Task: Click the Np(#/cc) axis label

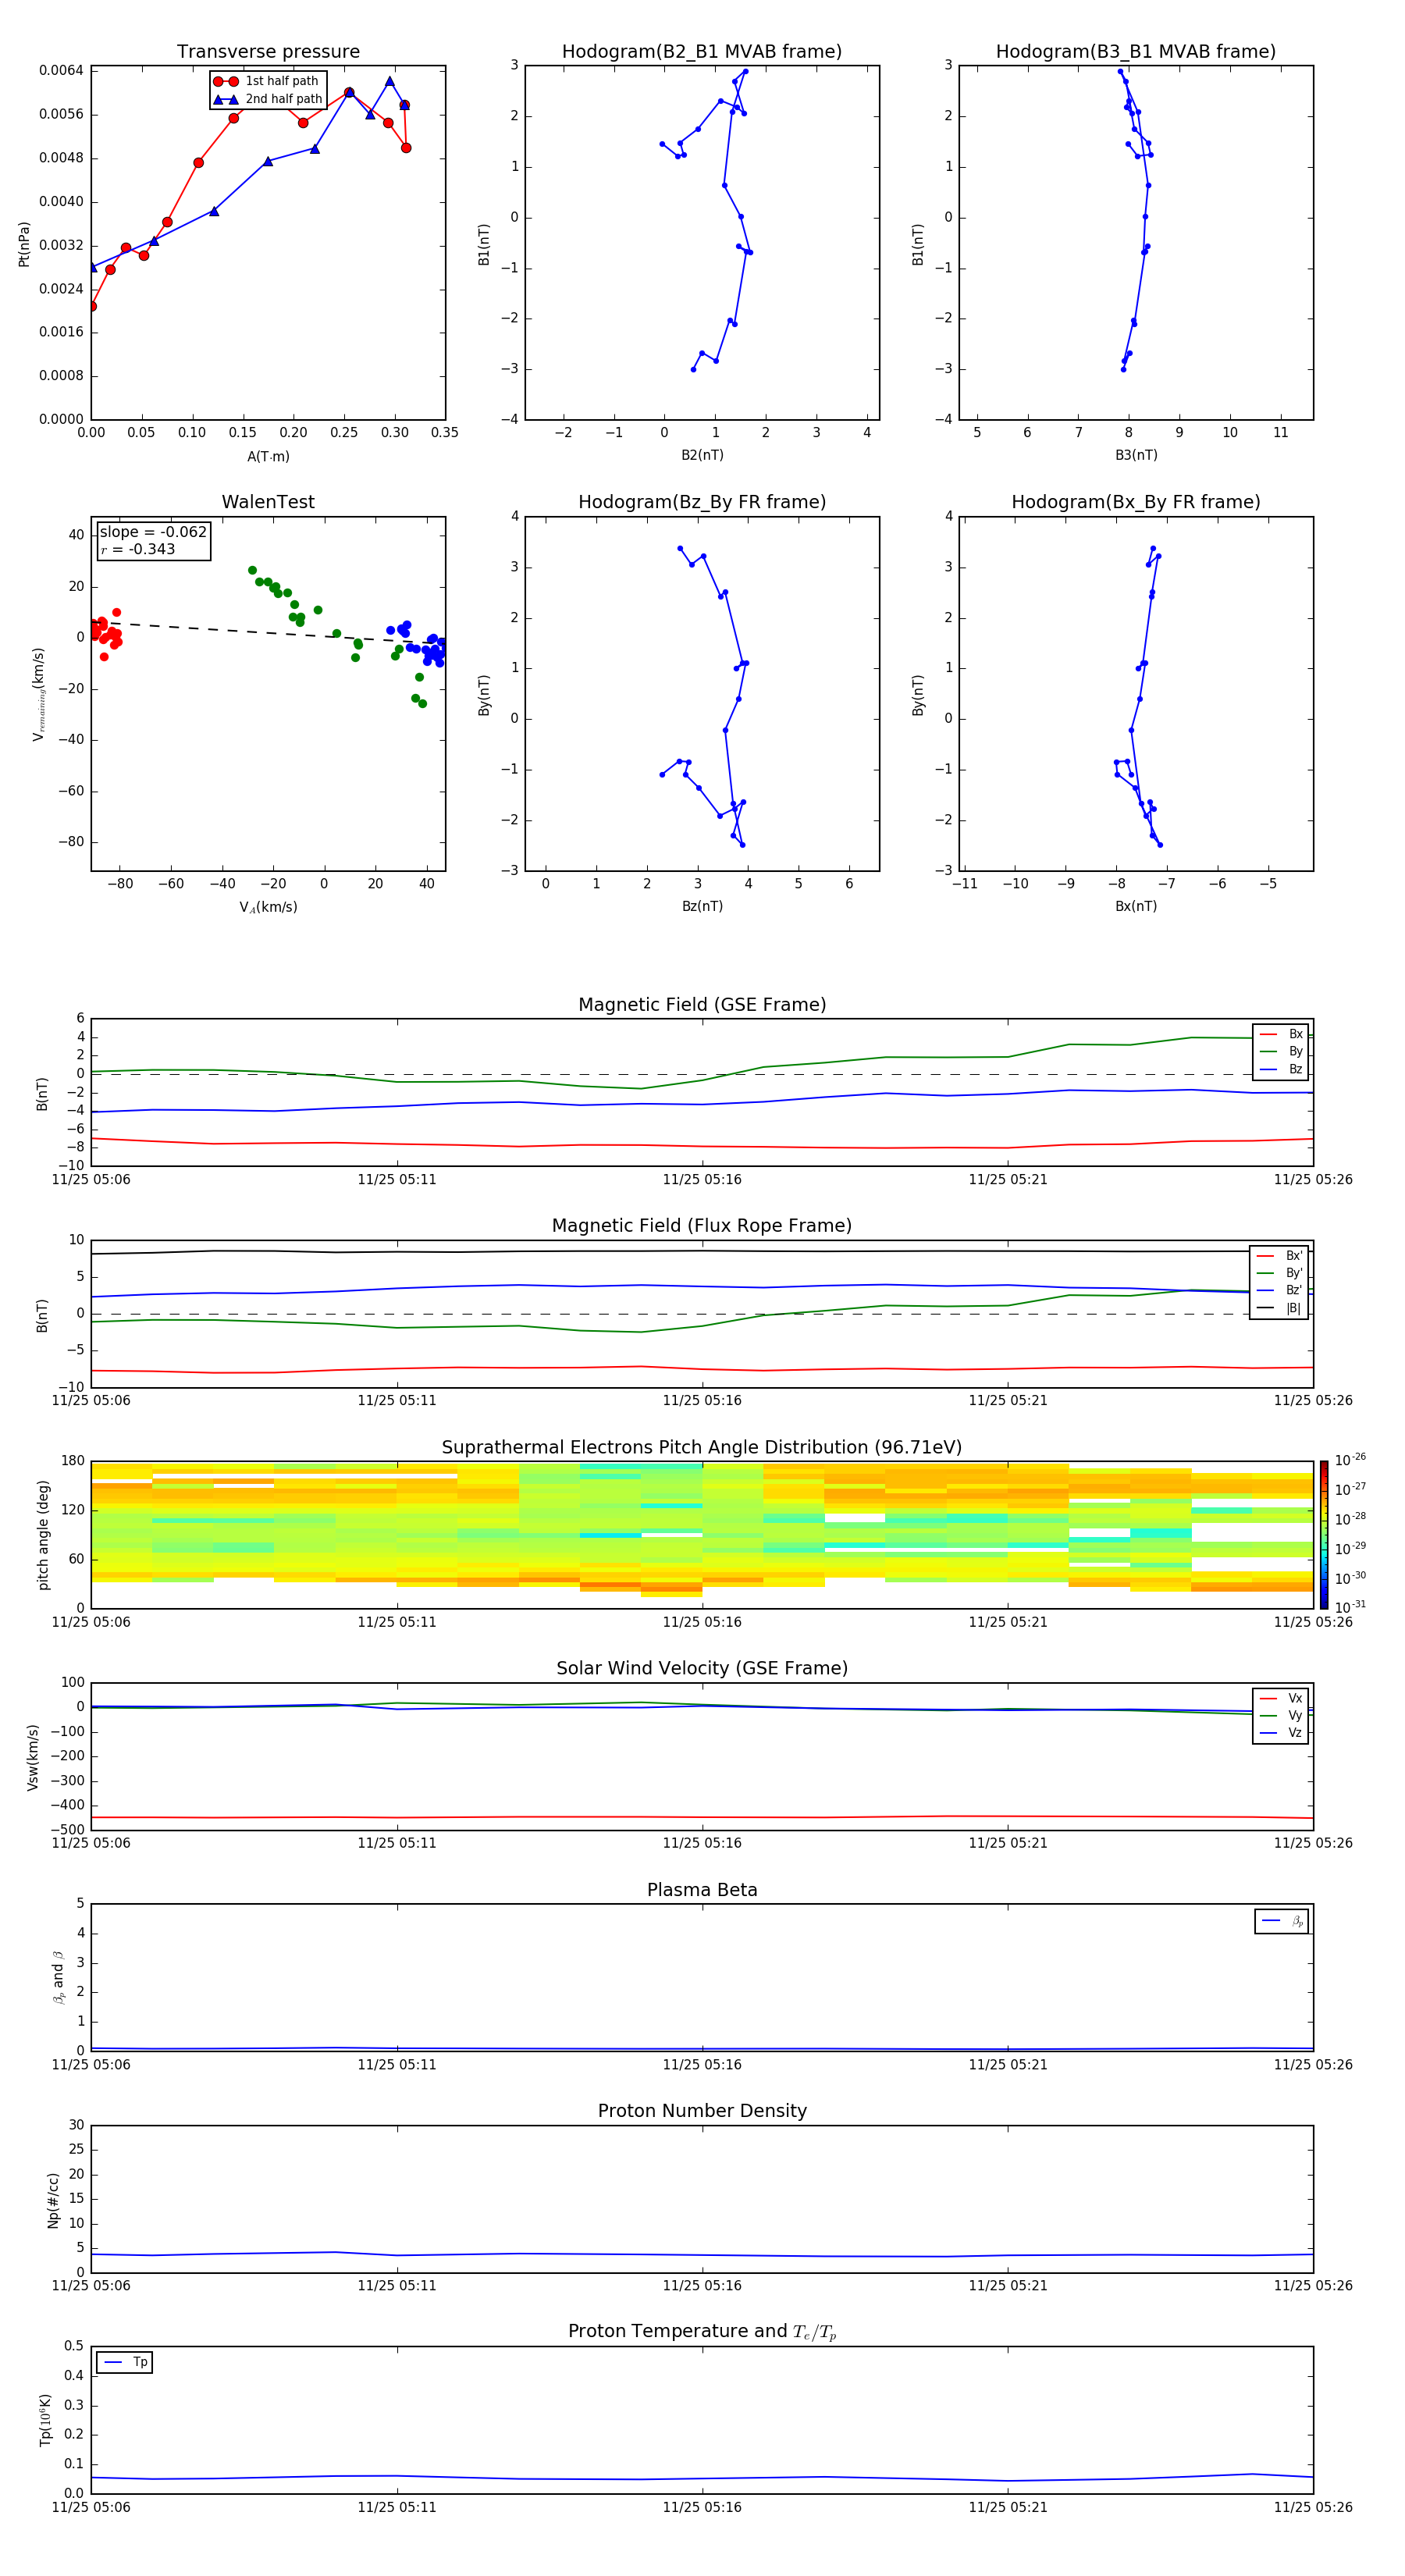Action: [x=53, y=2199]
